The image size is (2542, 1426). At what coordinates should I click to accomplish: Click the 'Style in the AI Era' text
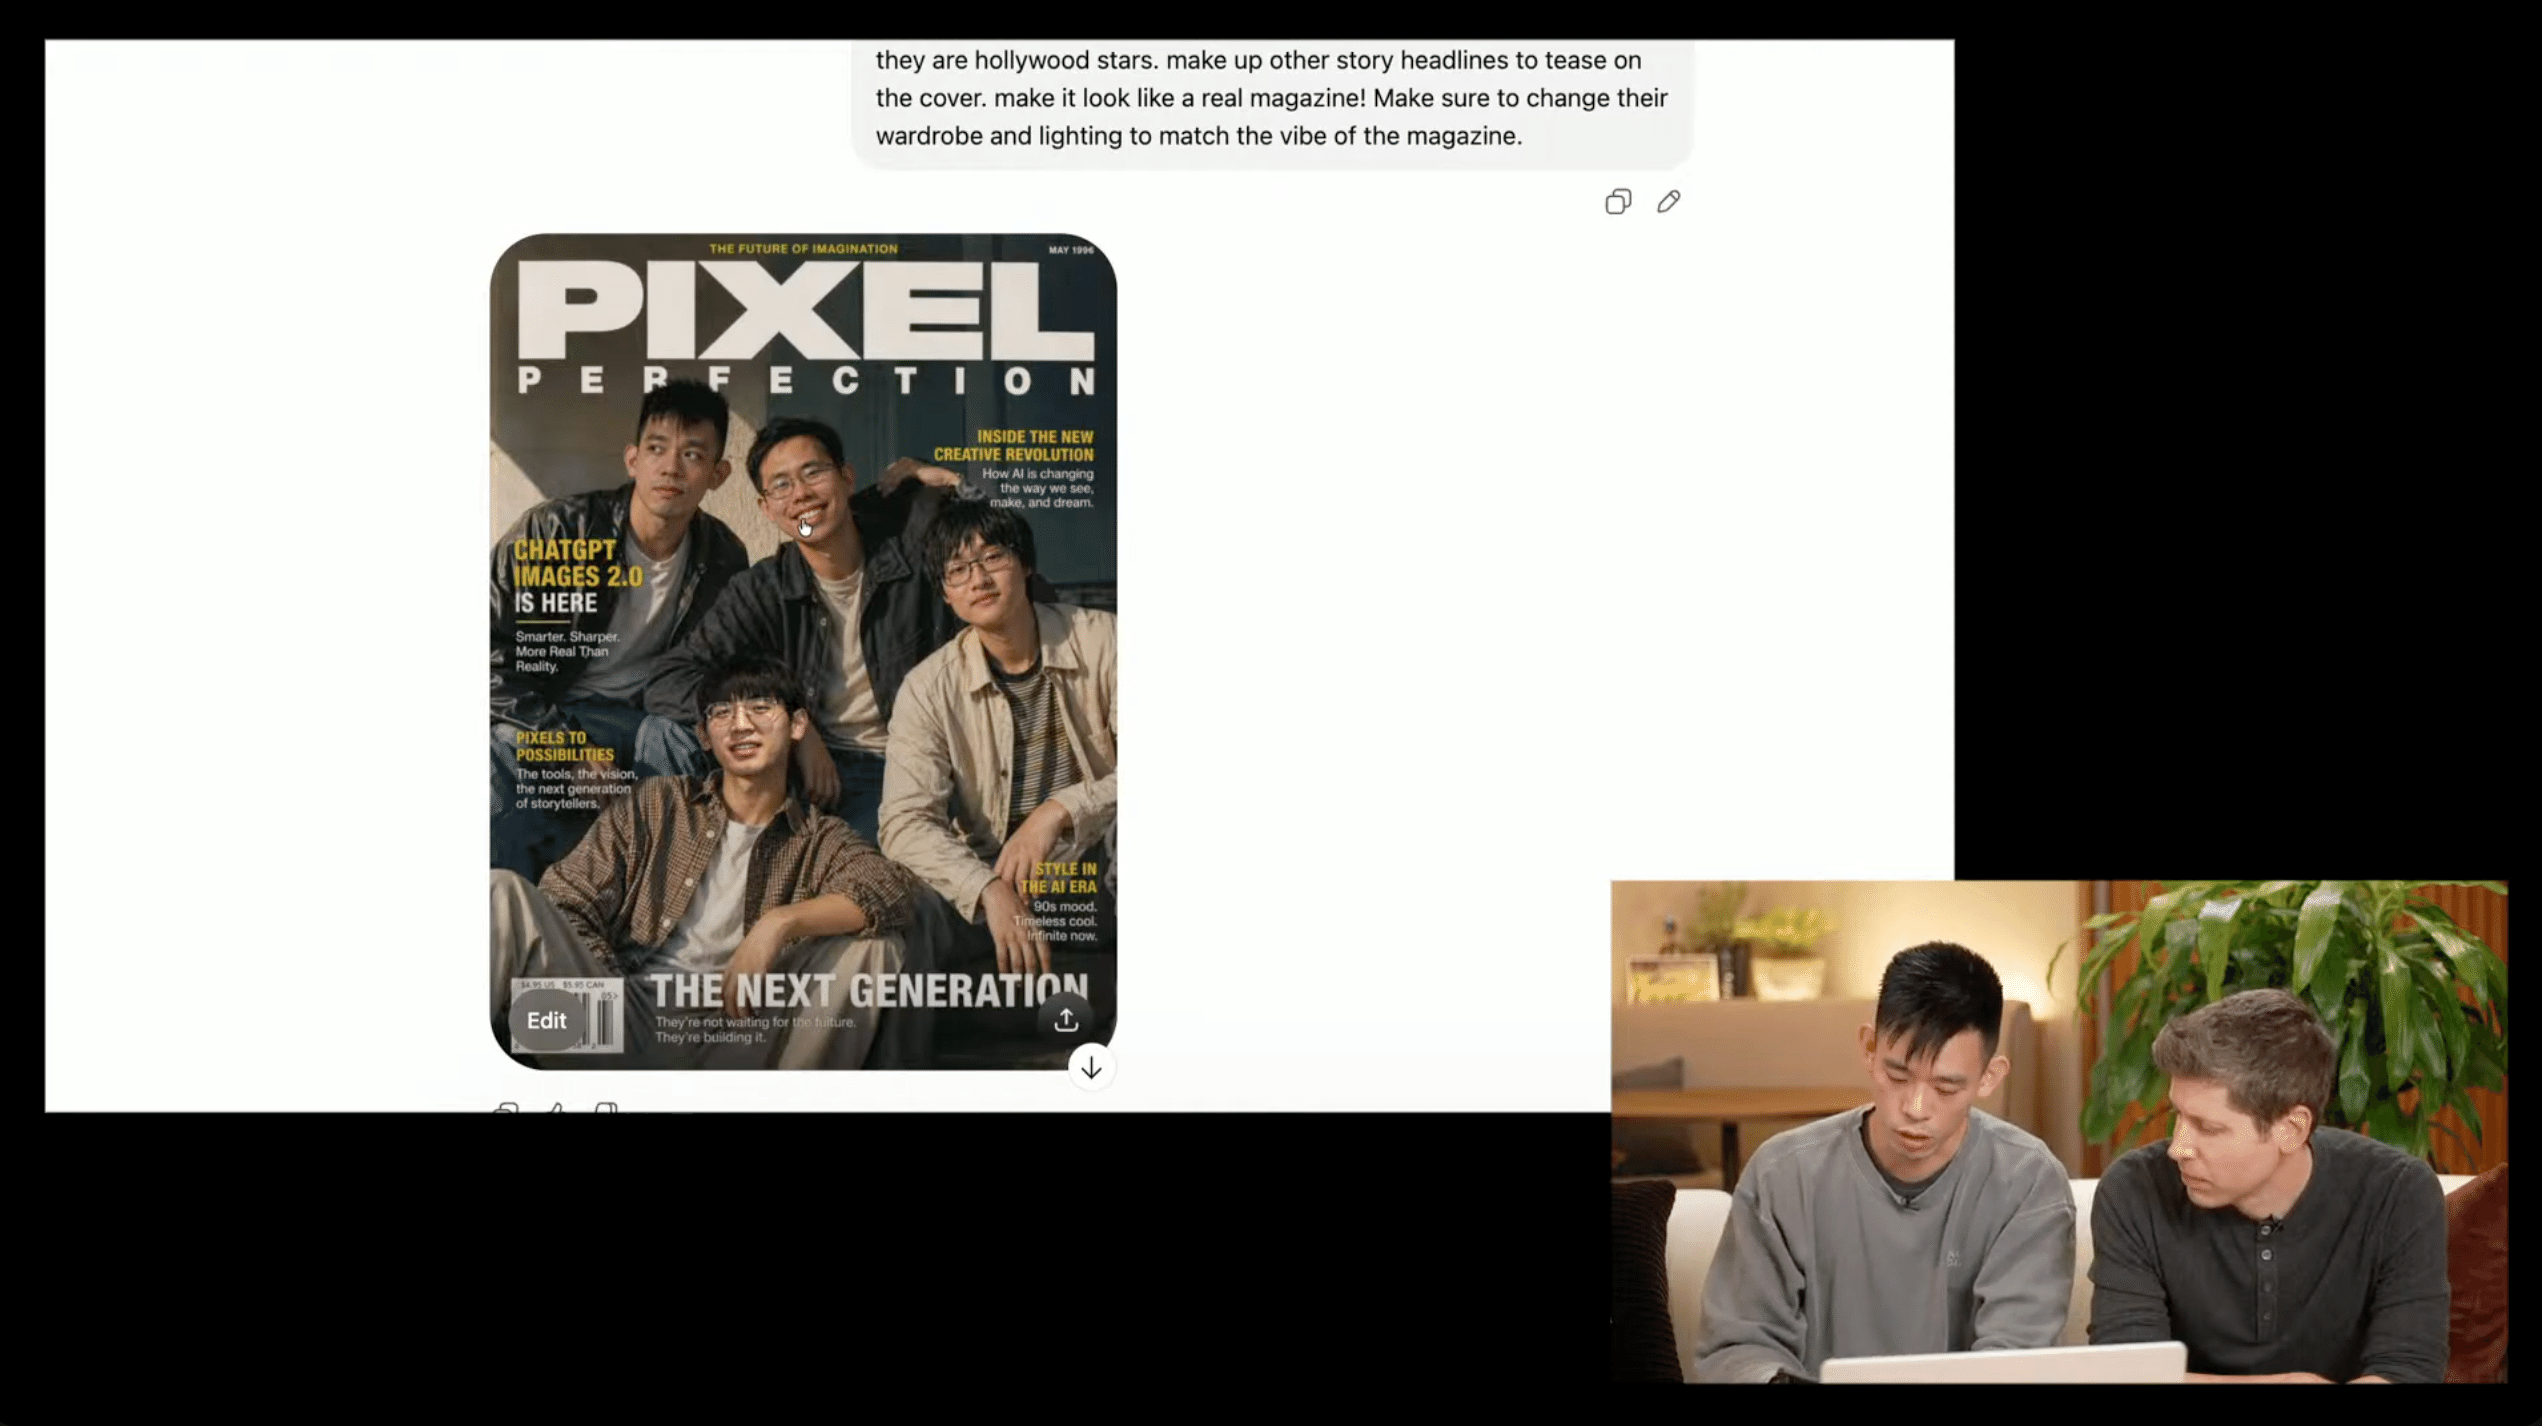tap(1058, 878)
